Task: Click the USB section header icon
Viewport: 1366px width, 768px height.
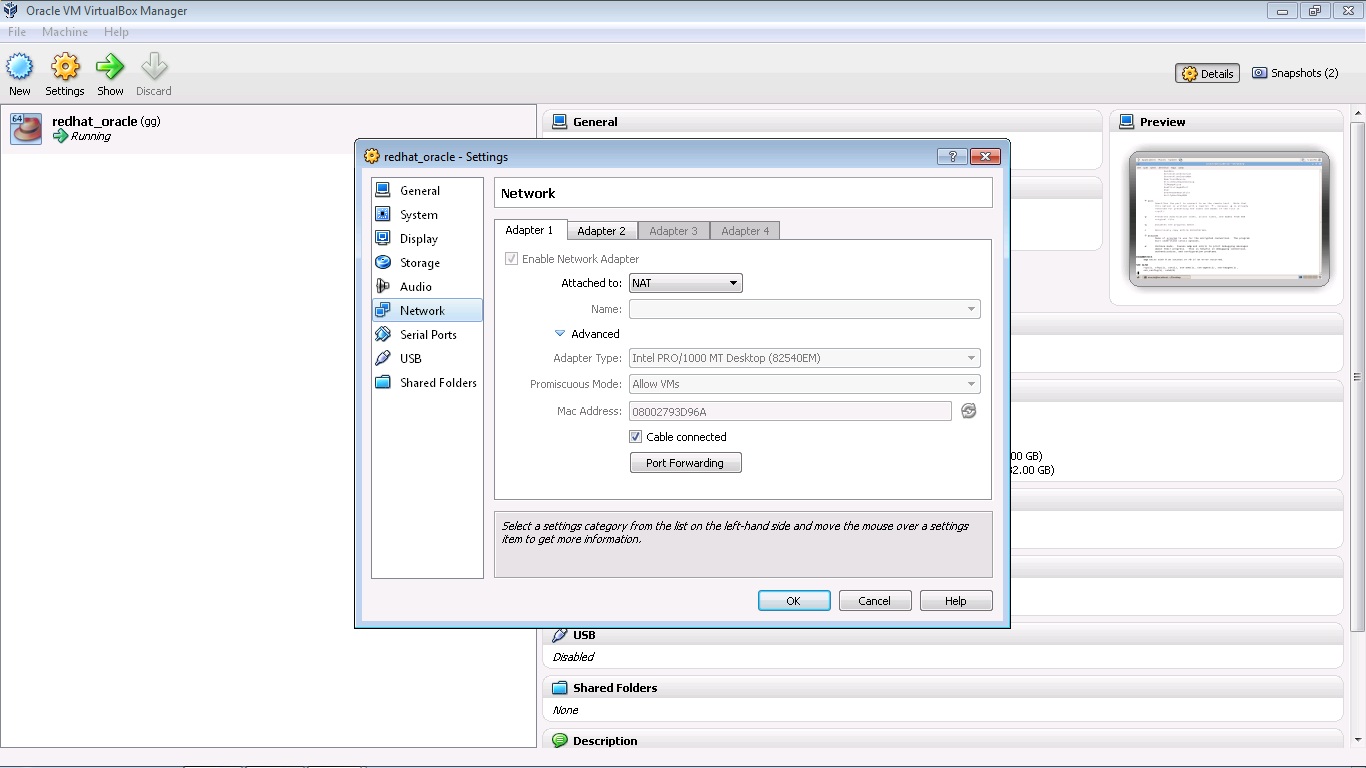Action: 560,635
